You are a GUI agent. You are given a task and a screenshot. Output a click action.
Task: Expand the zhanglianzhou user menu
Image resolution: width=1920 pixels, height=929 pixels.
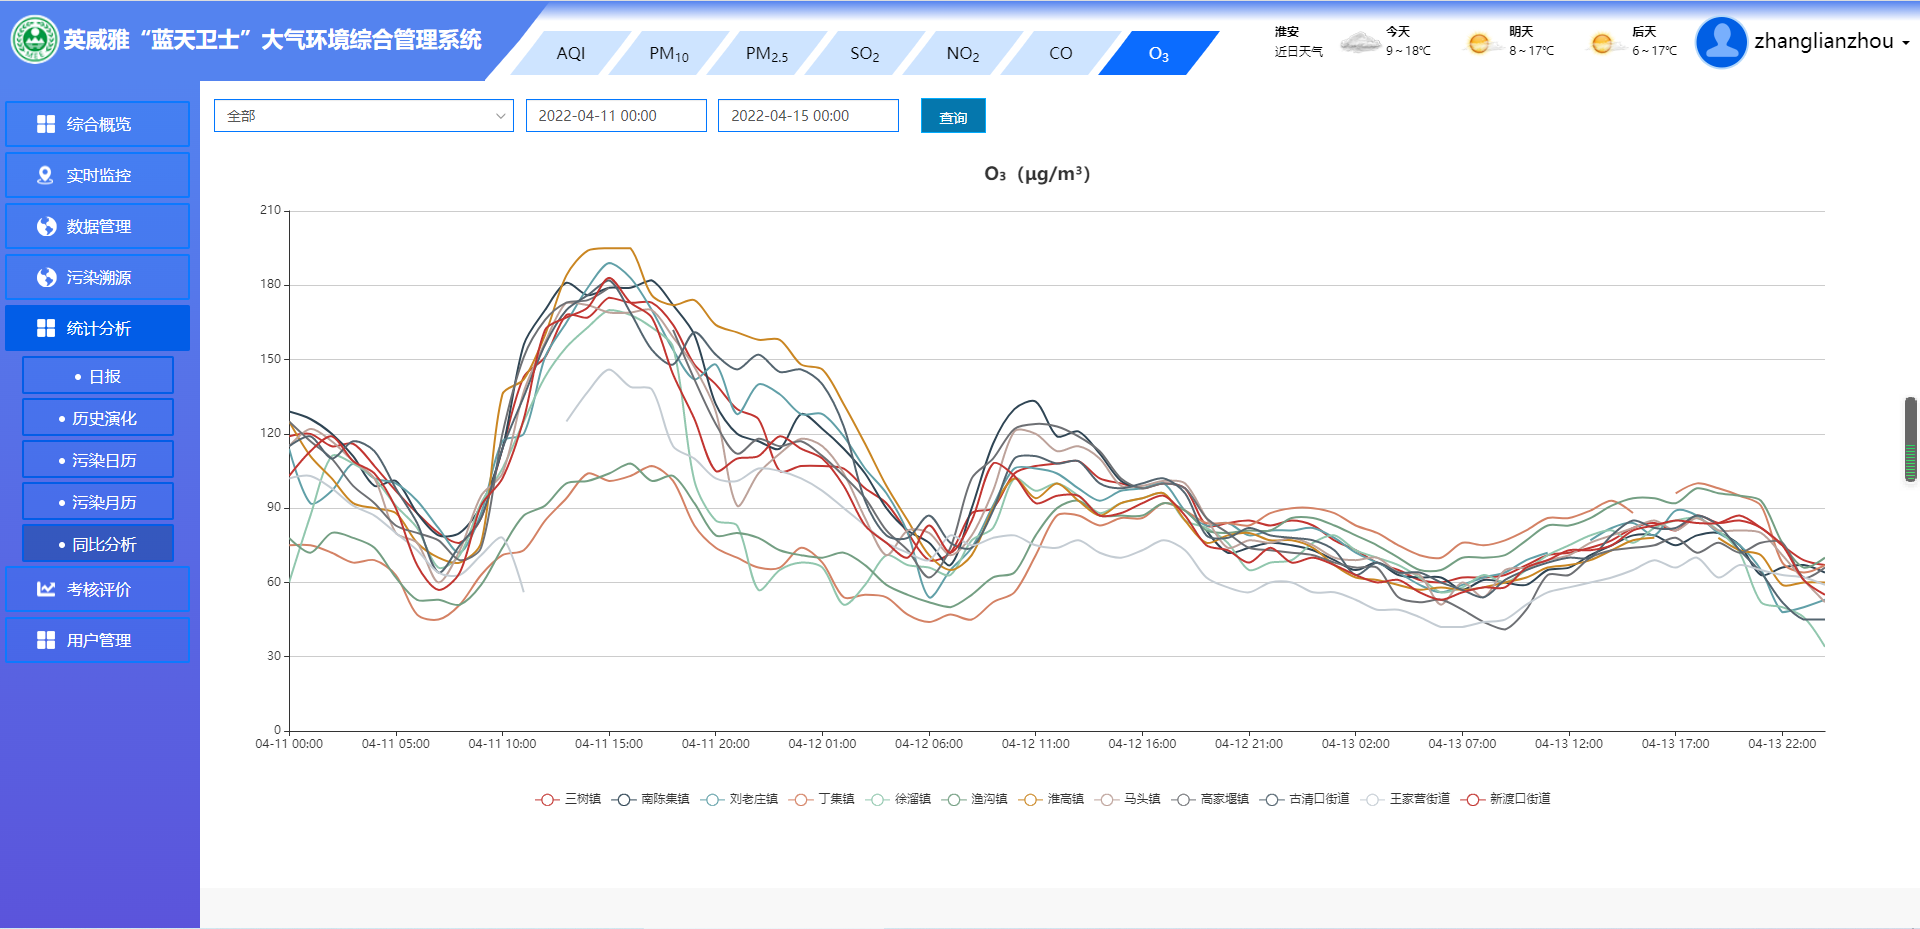pyautogui.click(x=1831, y=42)
